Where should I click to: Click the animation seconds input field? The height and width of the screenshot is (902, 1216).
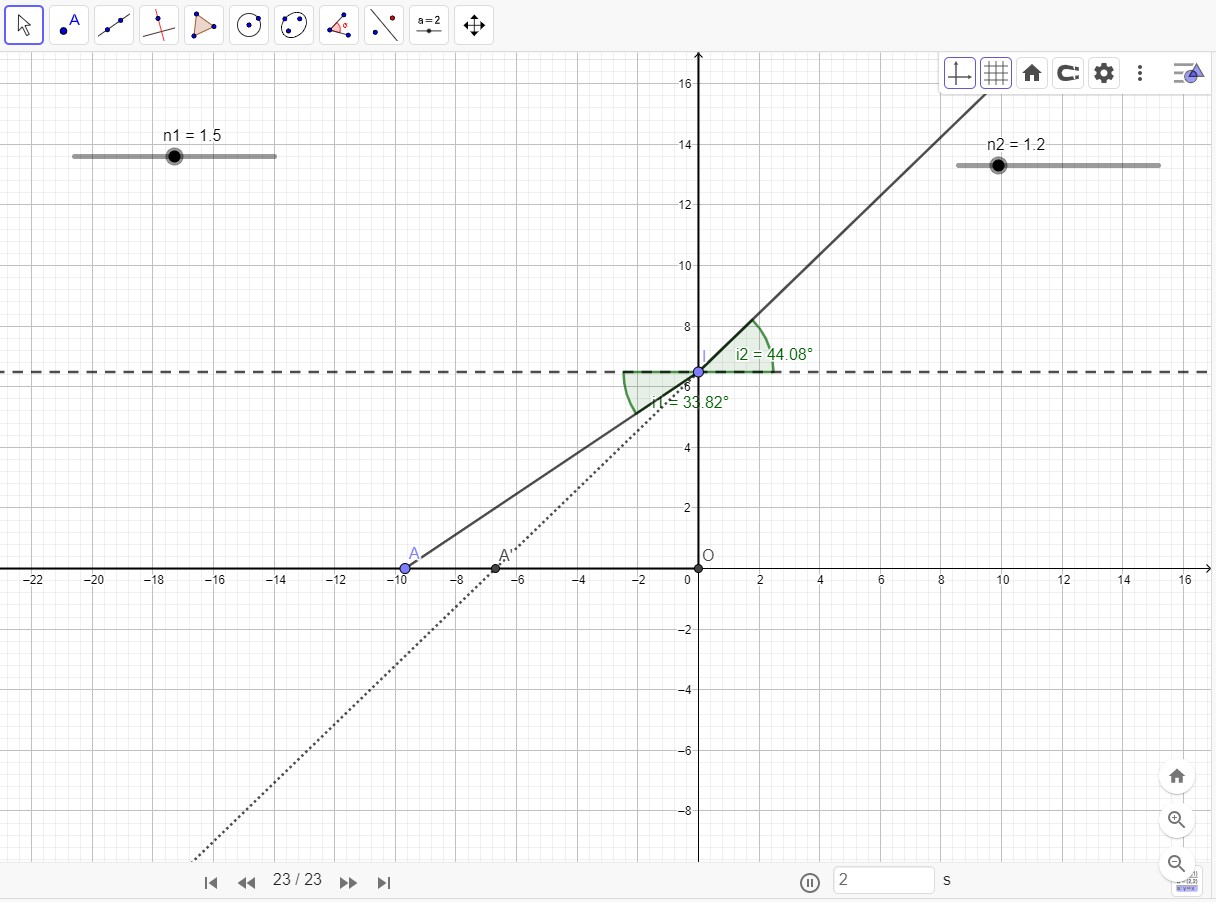point(884,880)
